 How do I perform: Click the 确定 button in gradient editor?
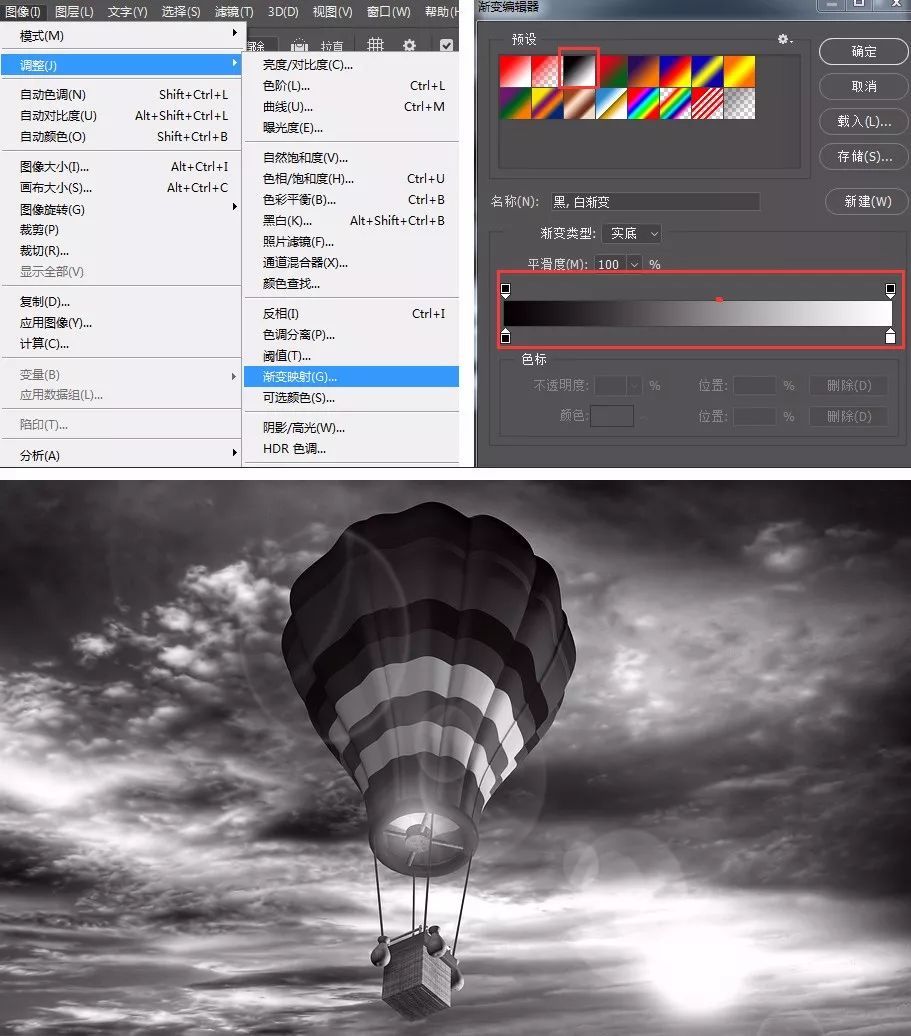point(863,52)
